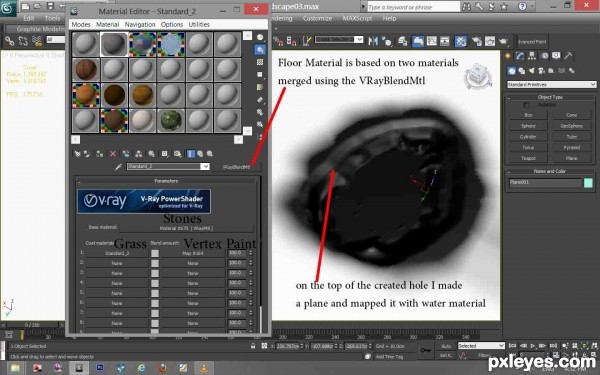
Task: Click the ViewCube in the viewport
Action: (x=477, y=75)
